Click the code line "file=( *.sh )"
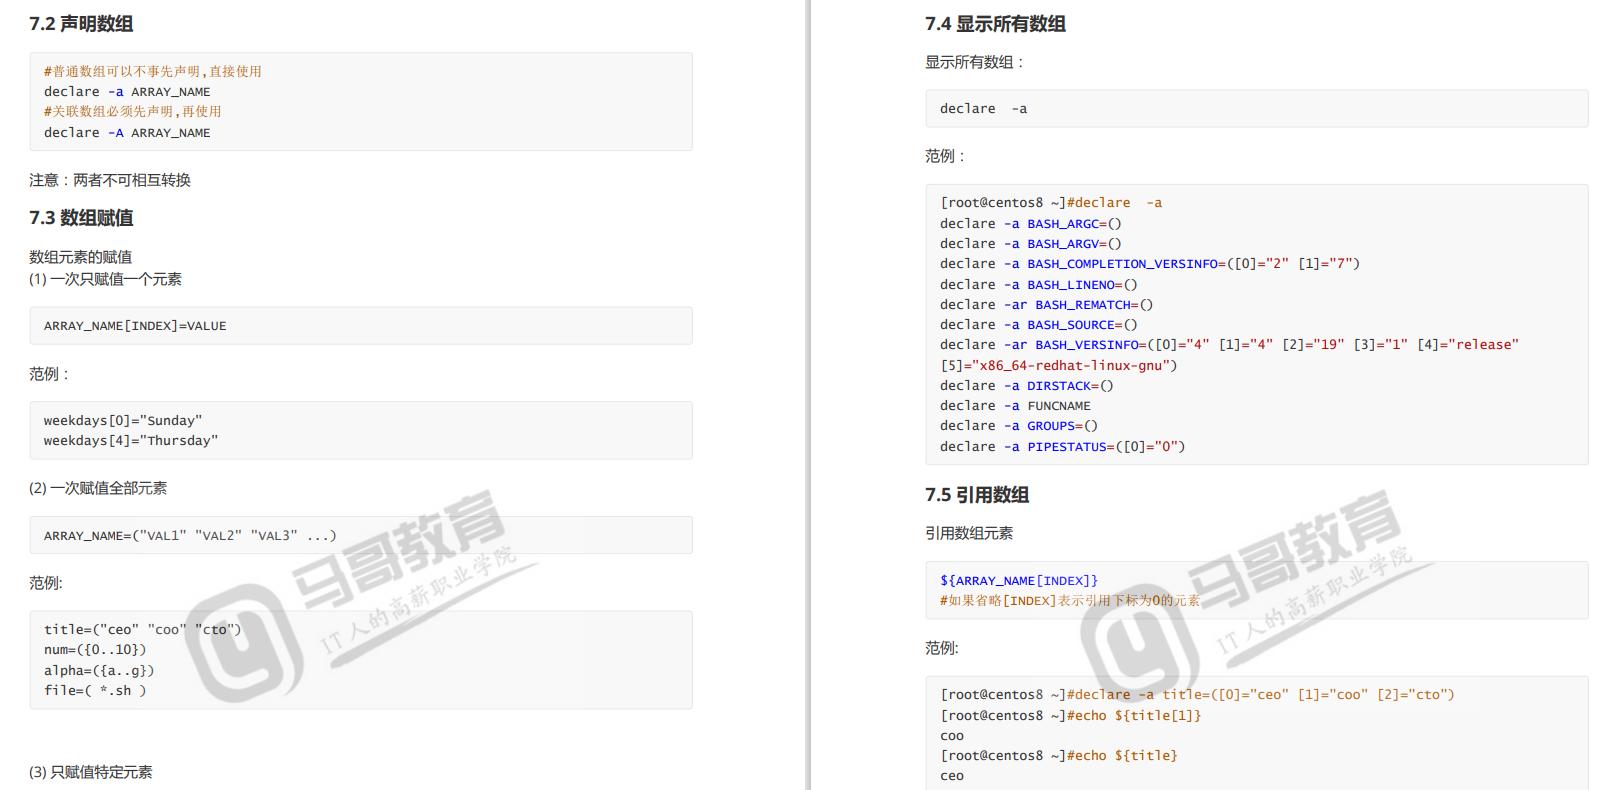 pos(95,691)
